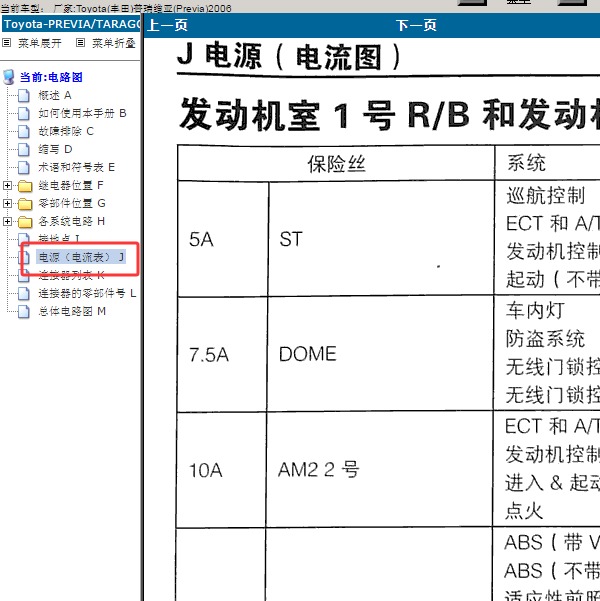Viewport: 600px width, 601px height.
Task: Click the 巡航控制 system entry
Action: (x=545, y=195)
